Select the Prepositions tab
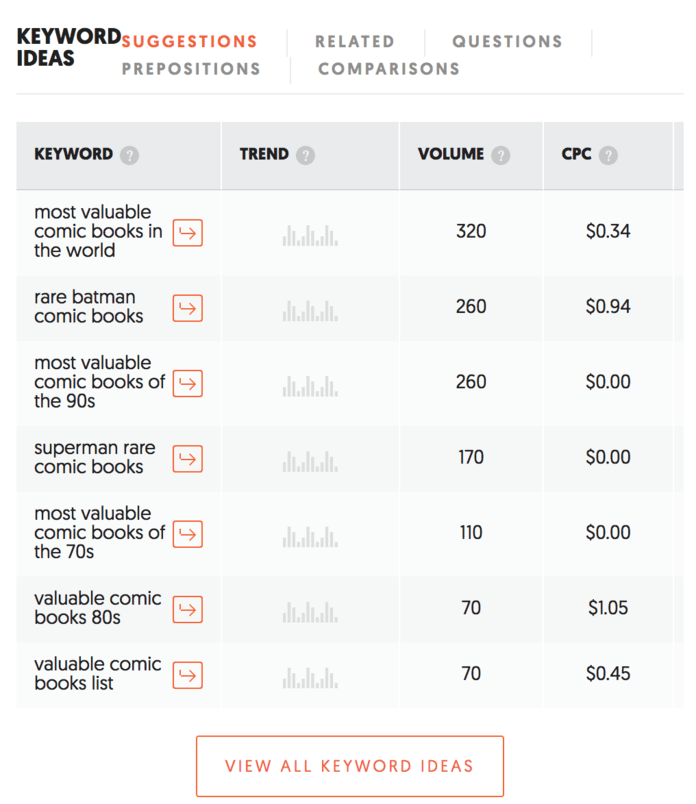The width and height of the screenshot is (696, 804). [191, 69]
